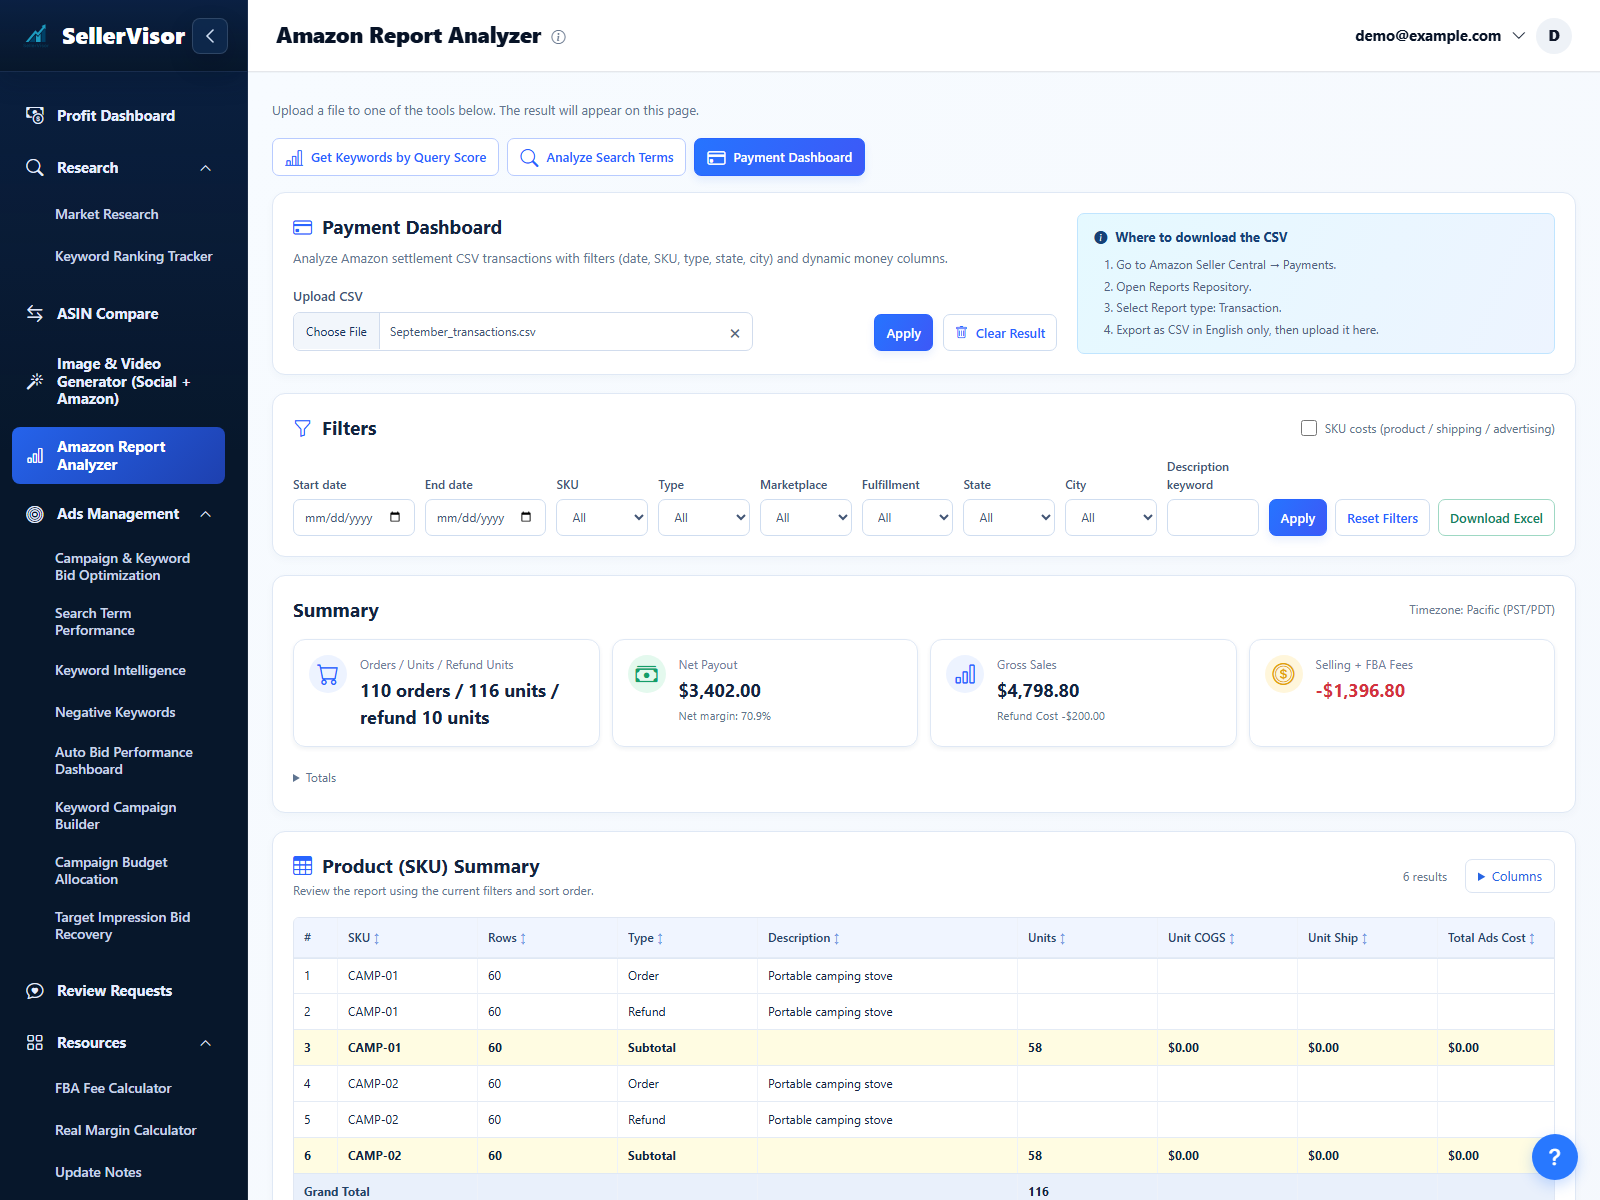Click the Amazon Report Analyzer chart icon
The image size is (1600, 1200).
(35, 456)
